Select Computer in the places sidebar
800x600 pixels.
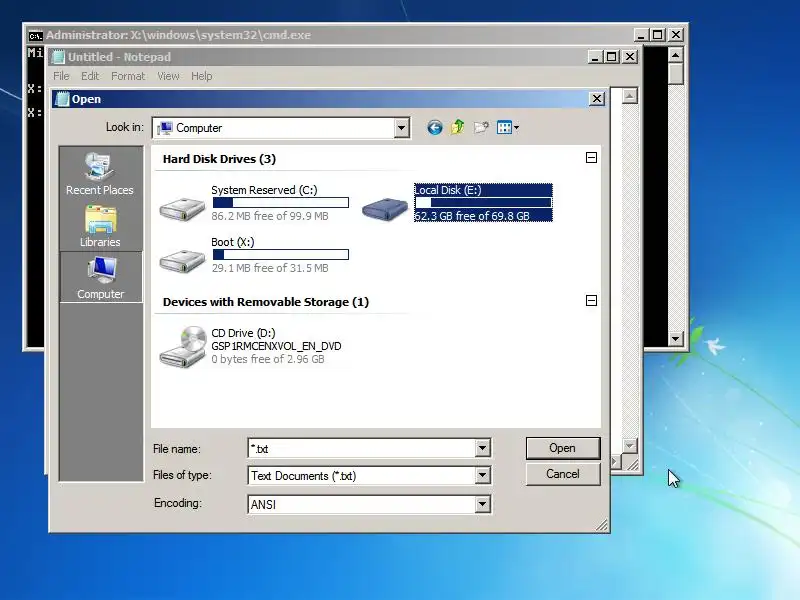pos(101,277)
